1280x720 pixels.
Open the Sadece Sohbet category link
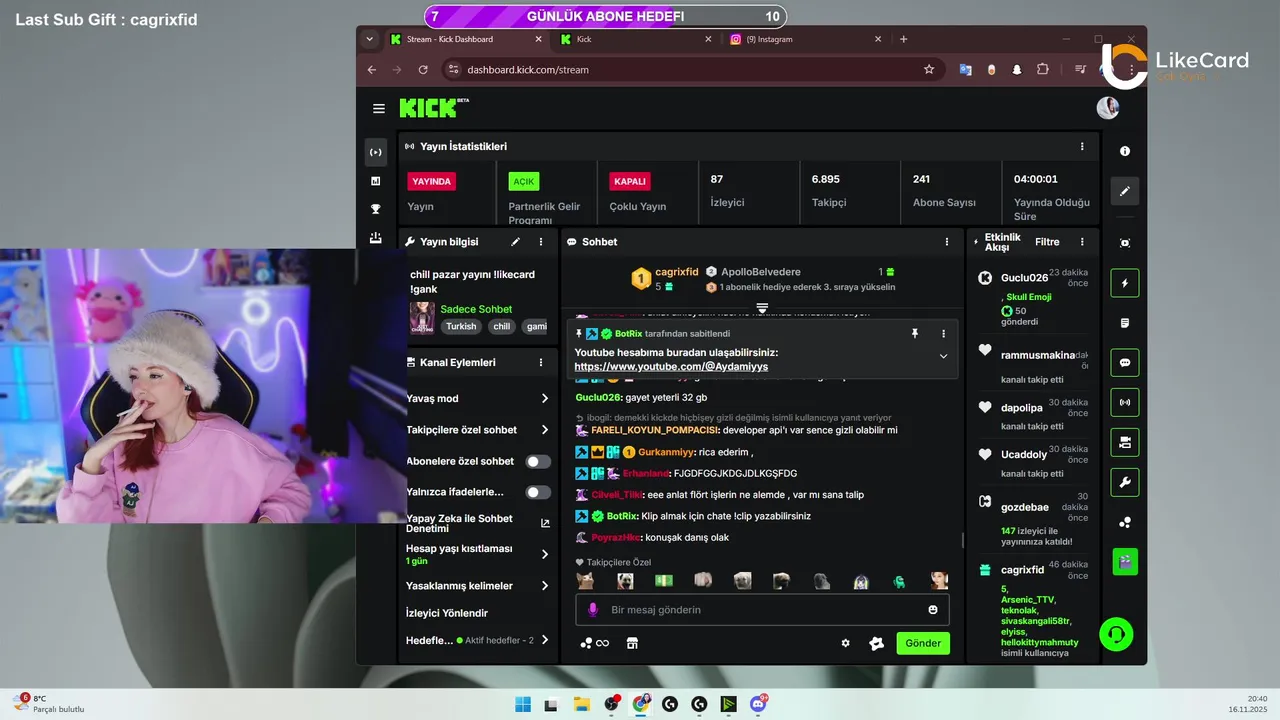476,309
